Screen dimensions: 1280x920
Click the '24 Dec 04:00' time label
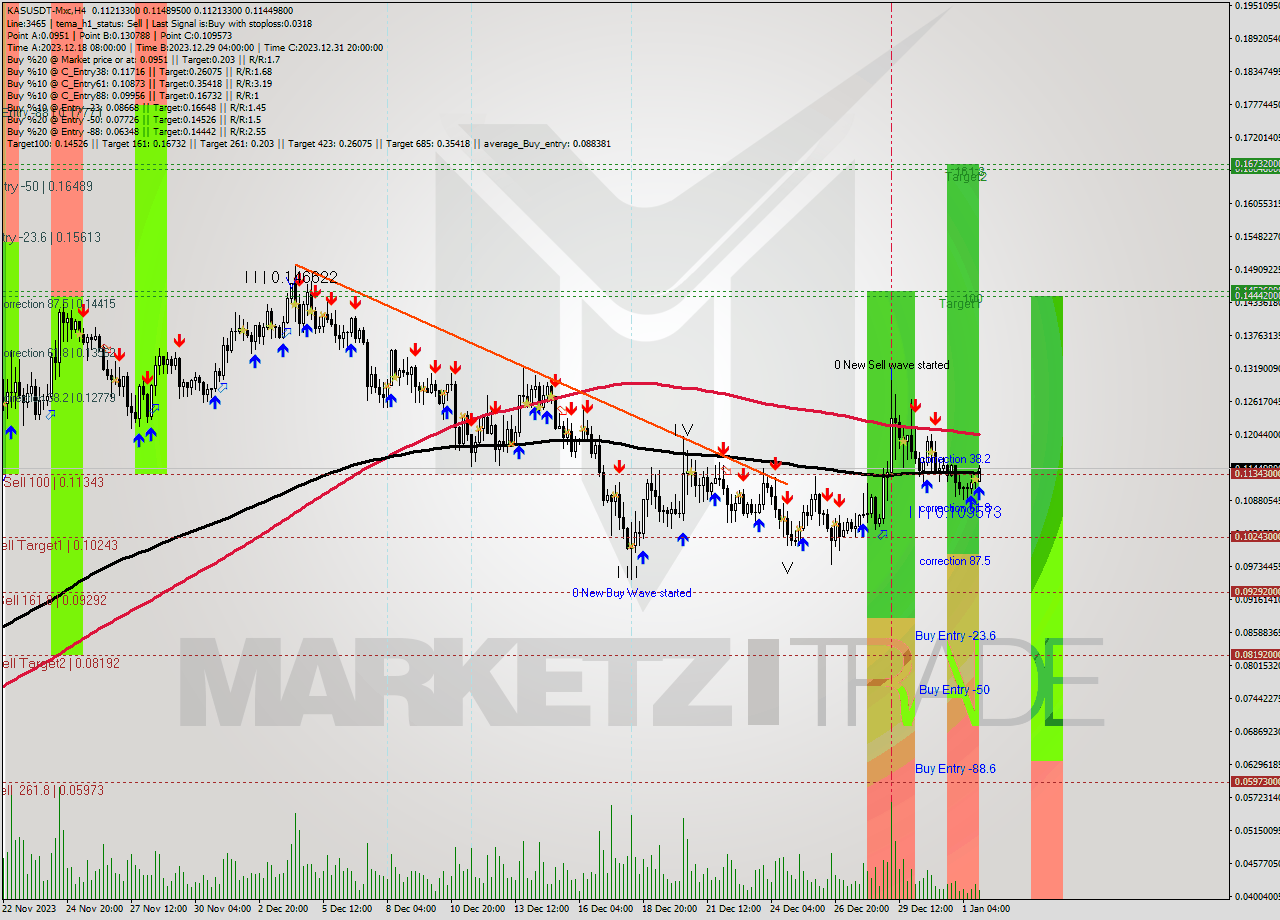tap(797, 909)
